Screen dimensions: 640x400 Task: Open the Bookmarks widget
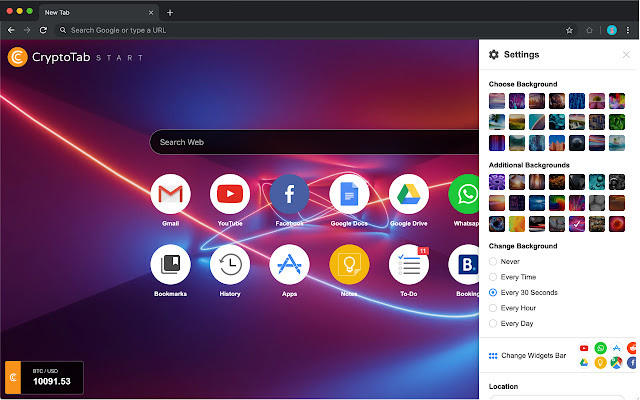tap(170, 264)
